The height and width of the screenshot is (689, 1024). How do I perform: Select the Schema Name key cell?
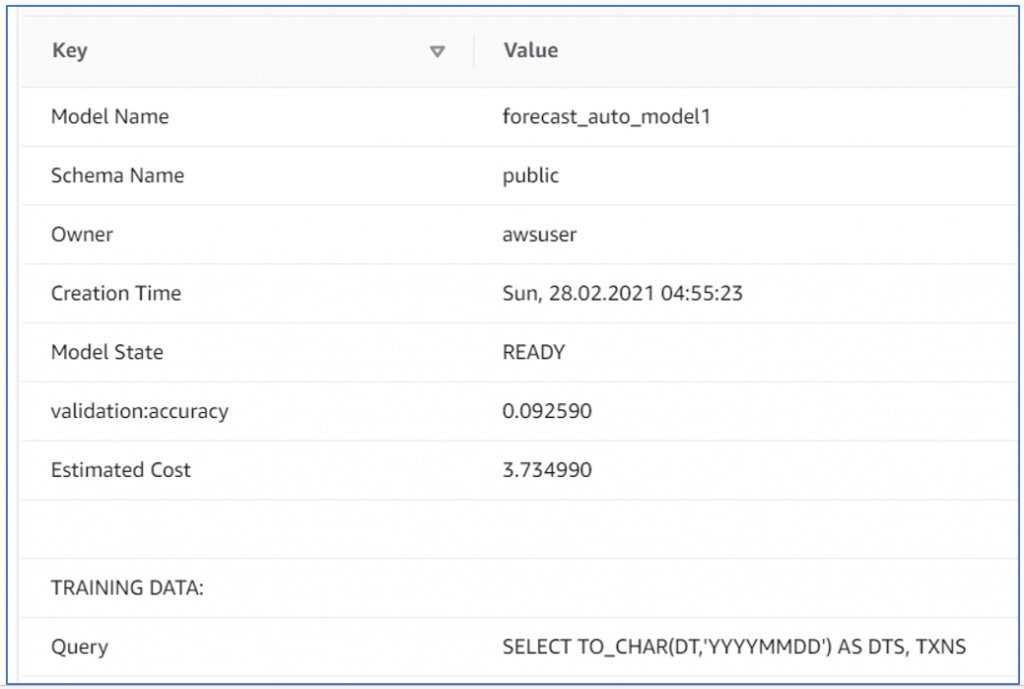[x=118, y=175]
